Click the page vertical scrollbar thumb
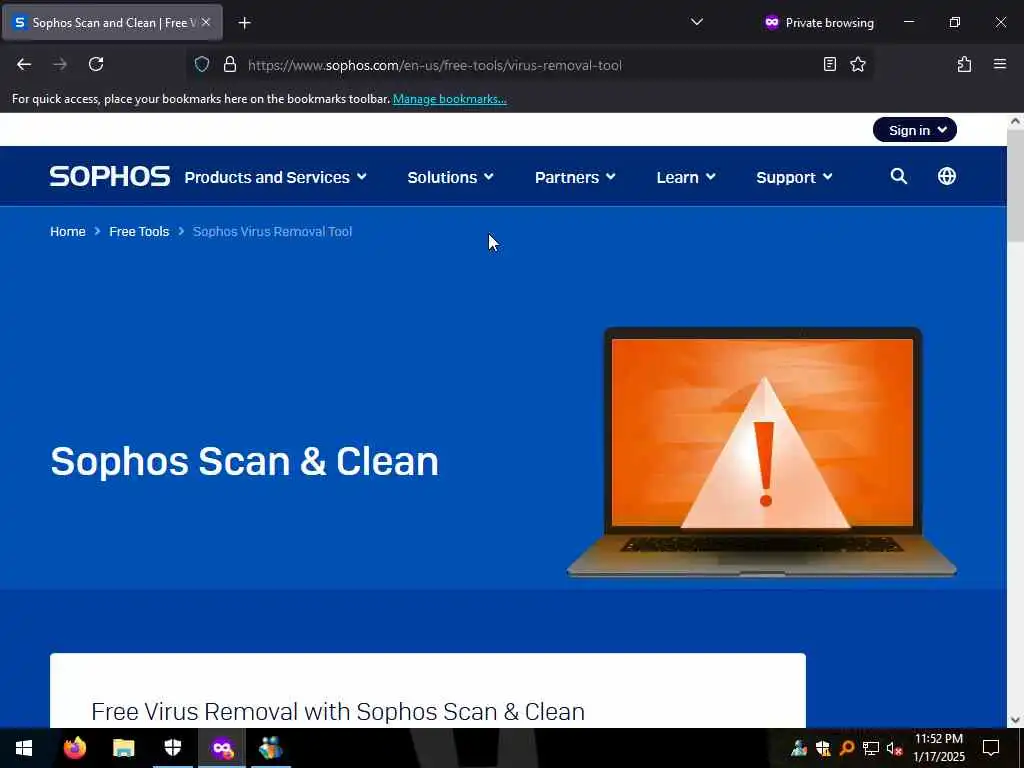This screenshot has width=1024, height=768. point(1015,186)
